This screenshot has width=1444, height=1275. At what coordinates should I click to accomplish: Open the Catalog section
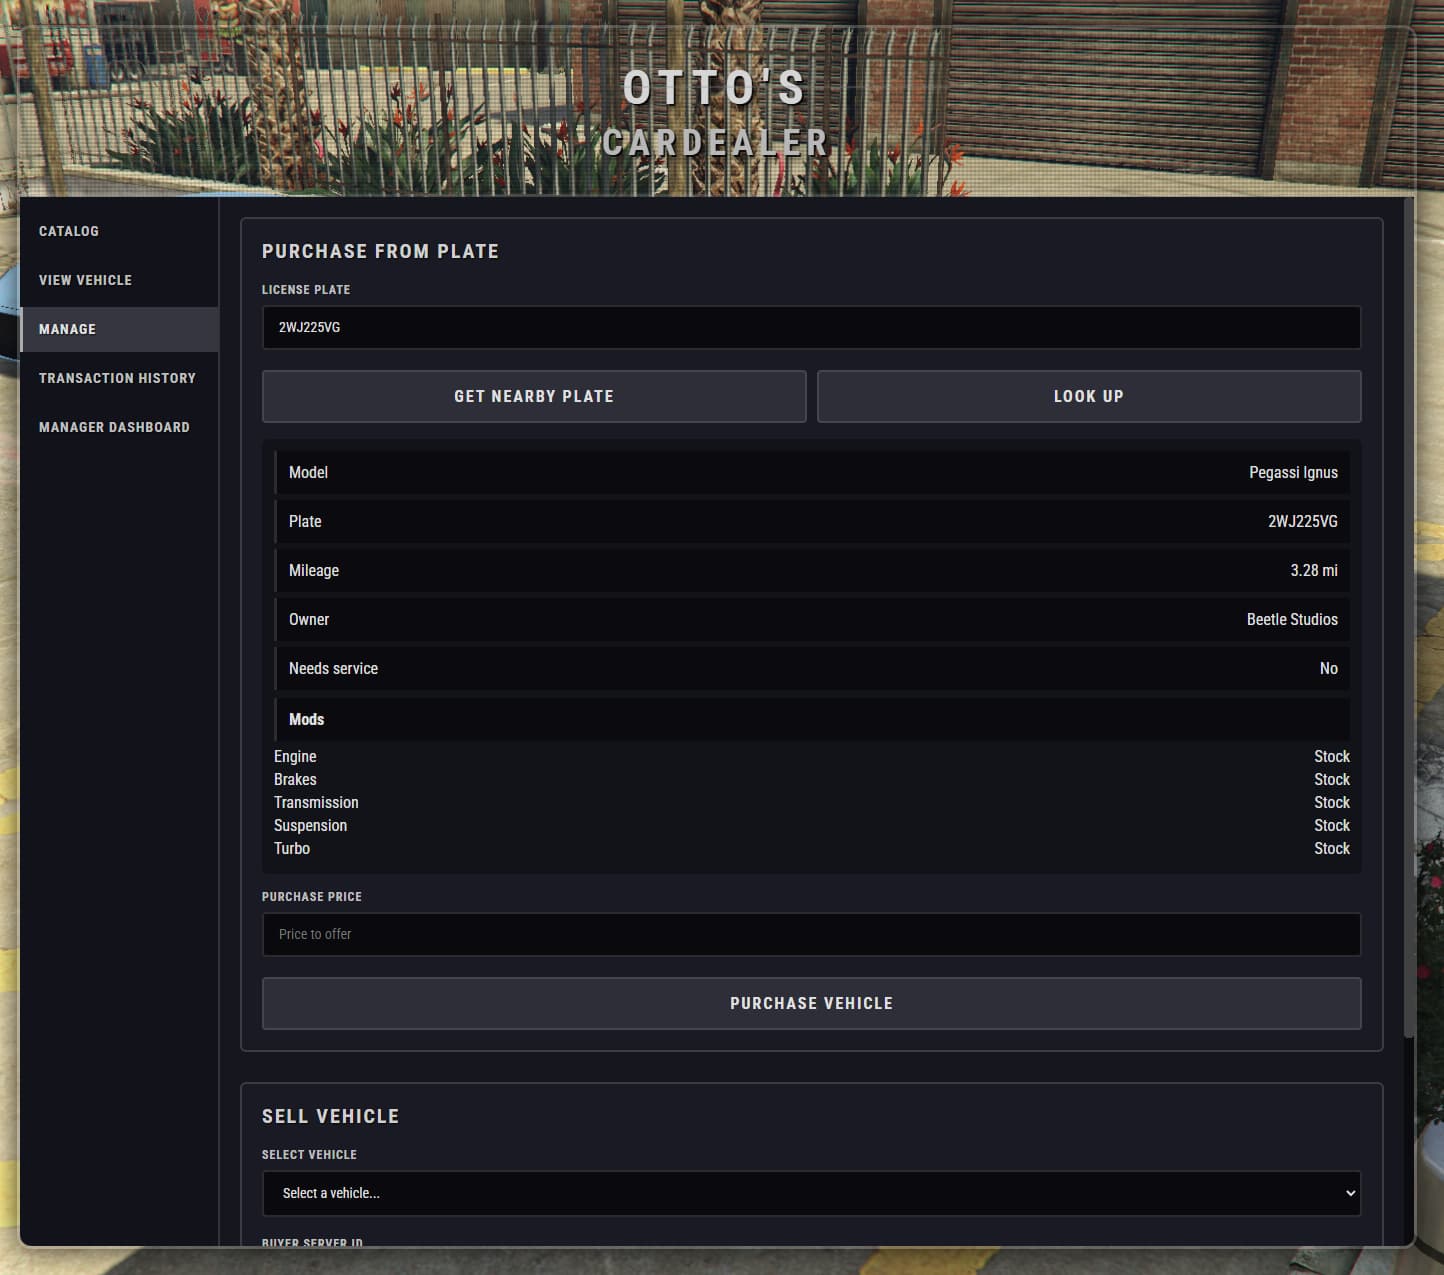pyautogui.click(x=69, y=231)
